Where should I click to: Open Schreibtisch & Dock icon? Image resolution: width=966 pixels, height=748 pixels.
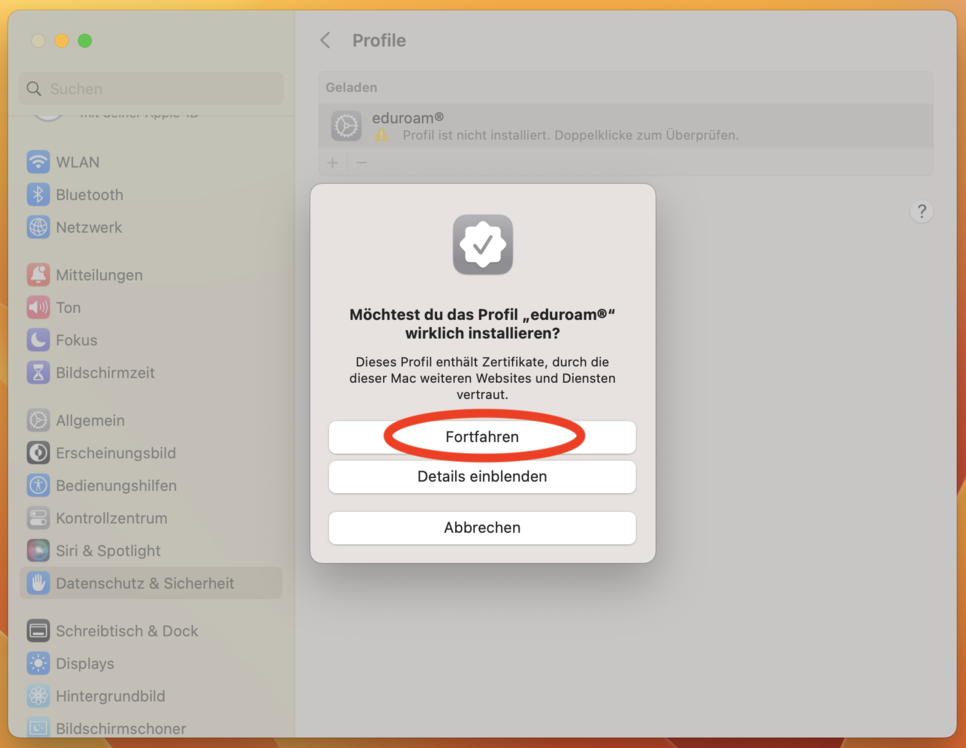point(38,631)
